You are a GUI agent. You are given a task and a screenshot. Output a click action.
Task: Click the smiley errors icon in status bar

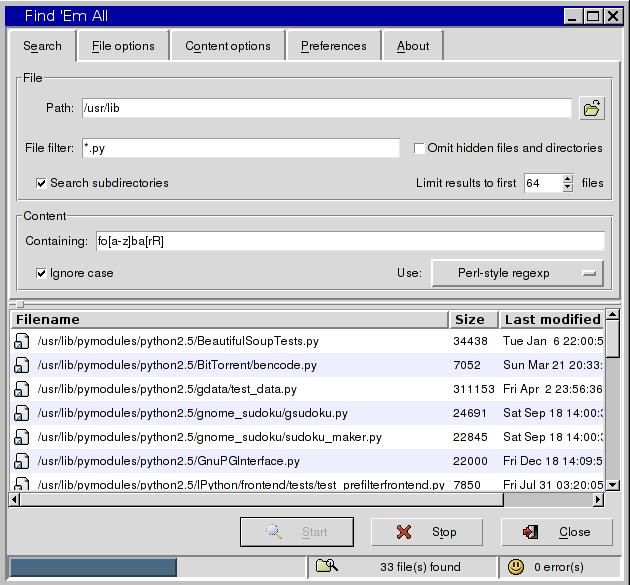[x=516, y=567]
